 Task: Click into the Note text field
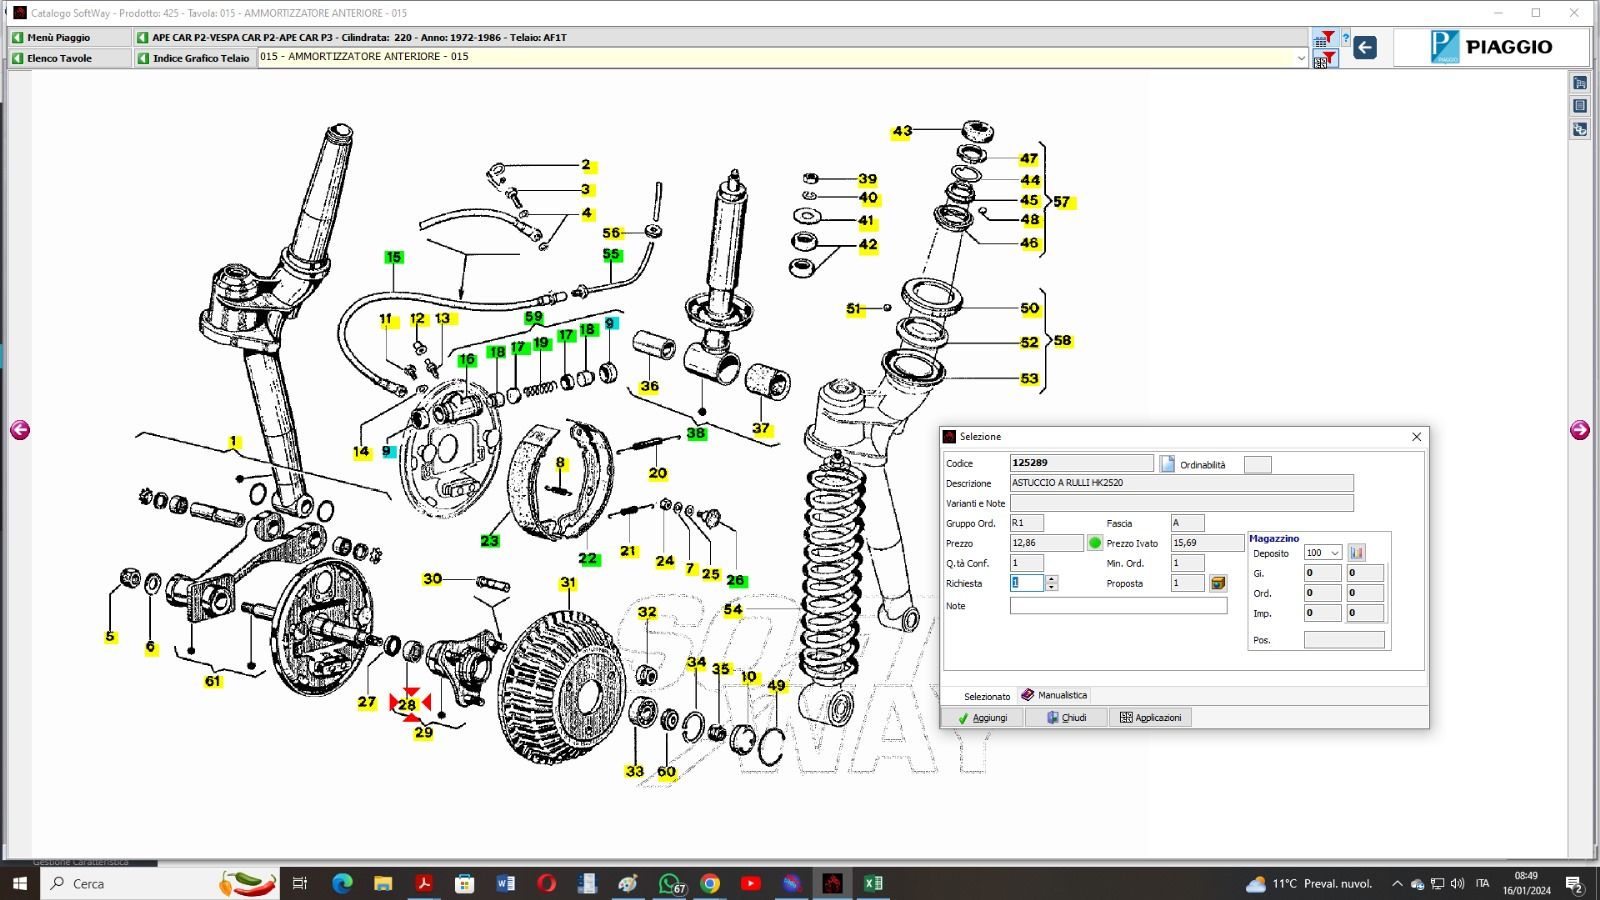click(1118, 606)
